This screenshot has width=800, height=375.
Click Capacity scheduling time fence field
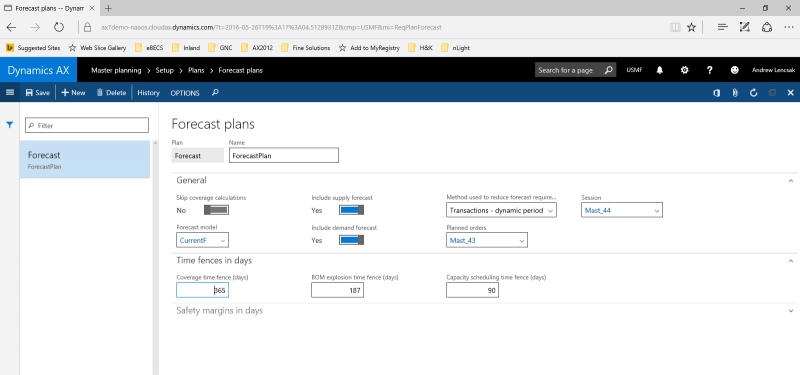(x=472, y=290)
